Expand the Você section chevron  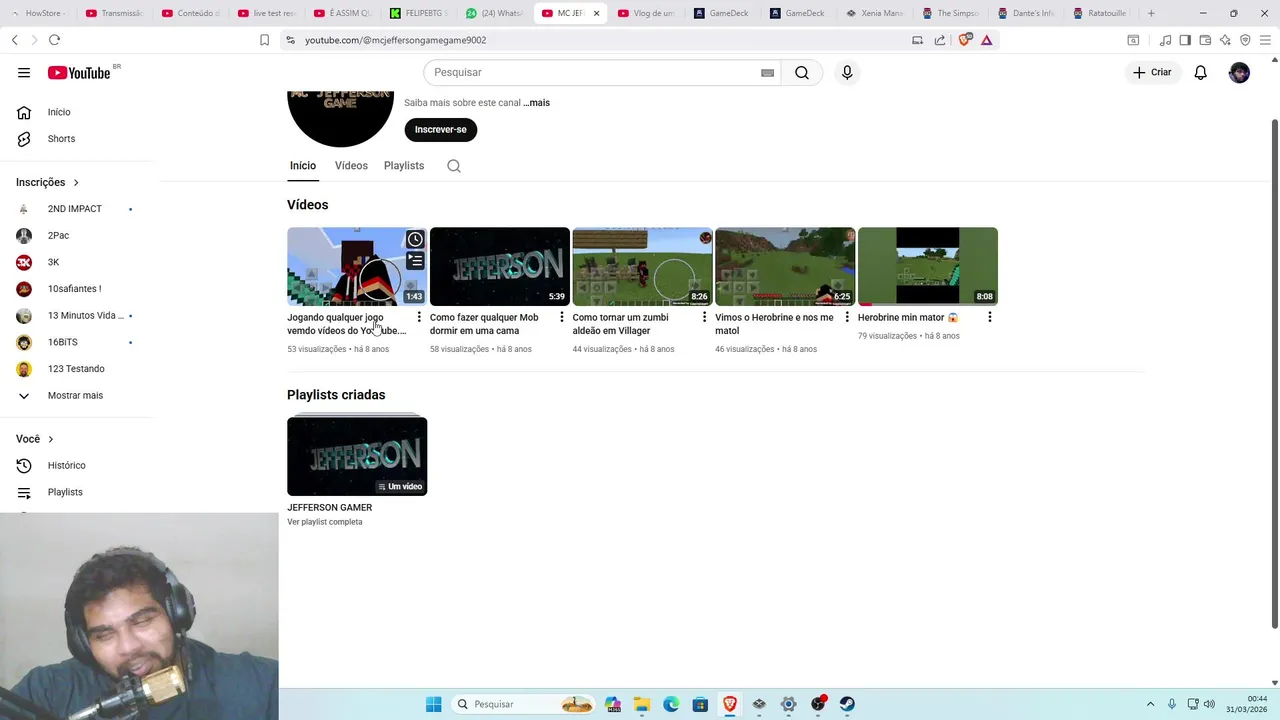51,439
